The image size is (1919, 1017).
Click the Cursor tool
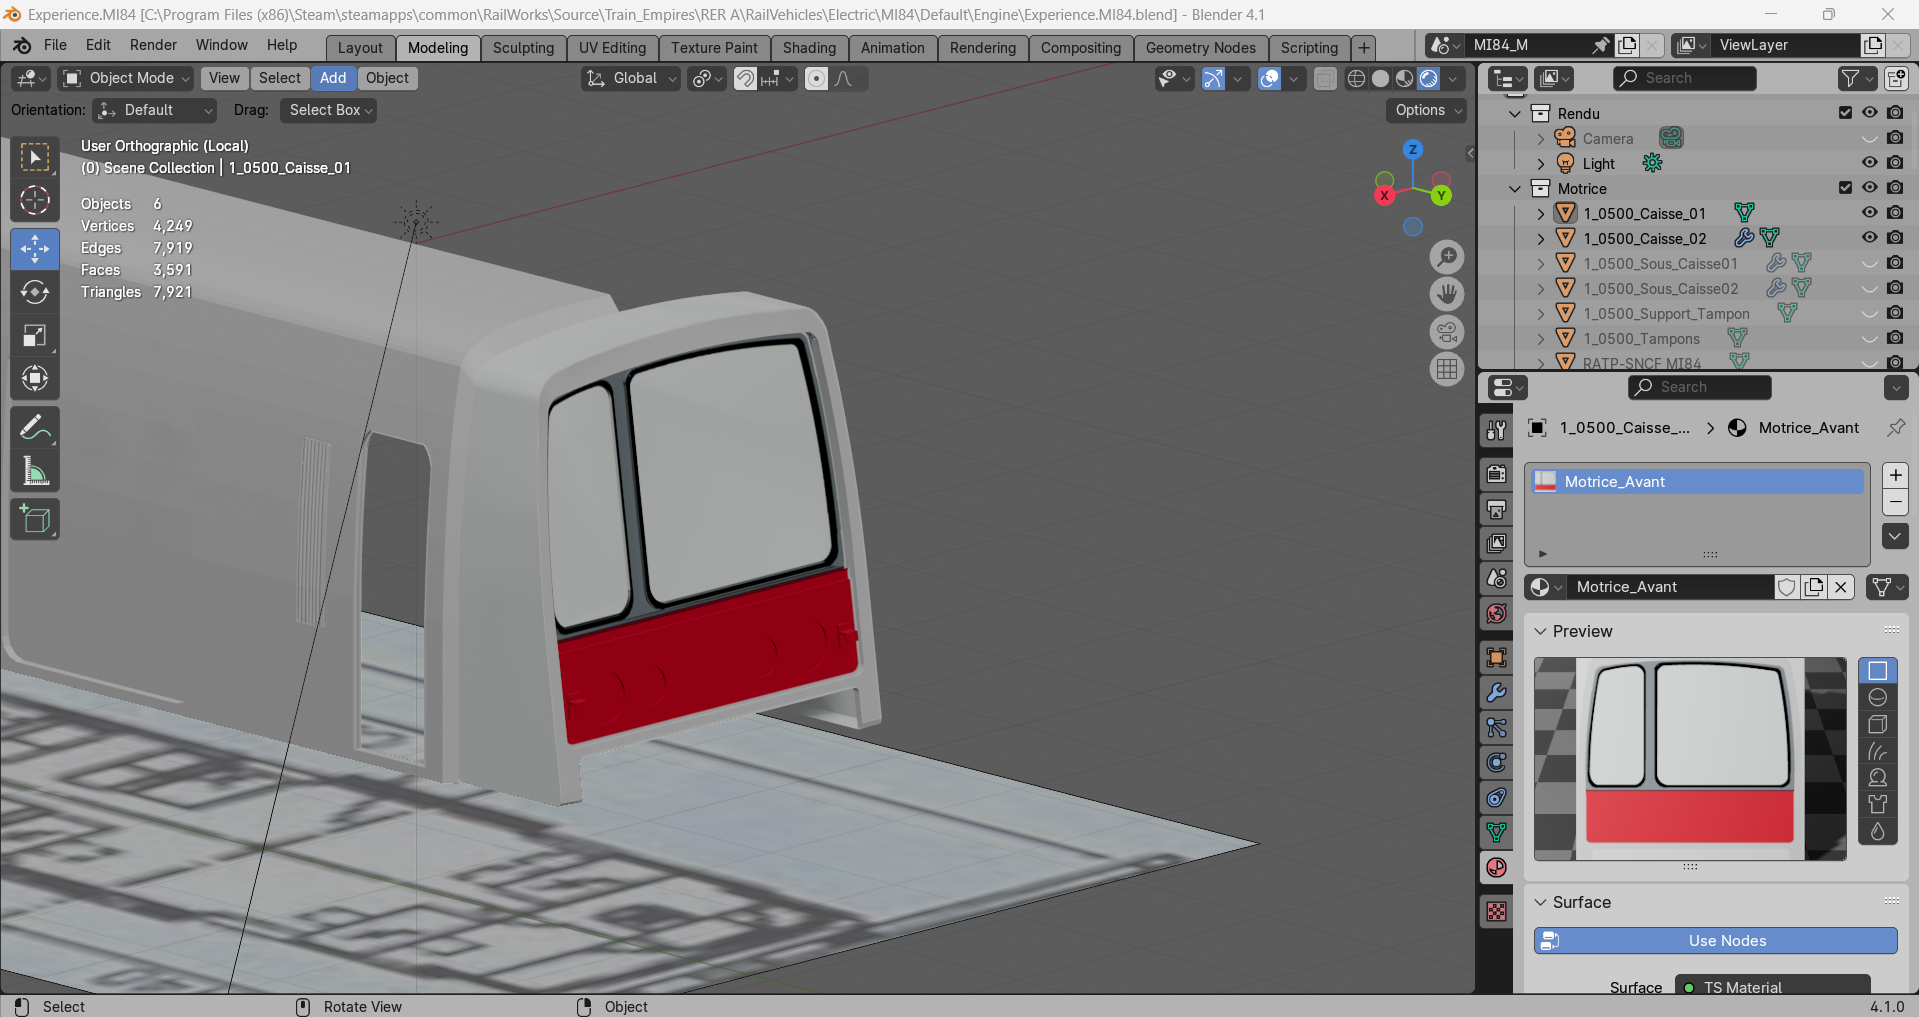click(35, 200)
